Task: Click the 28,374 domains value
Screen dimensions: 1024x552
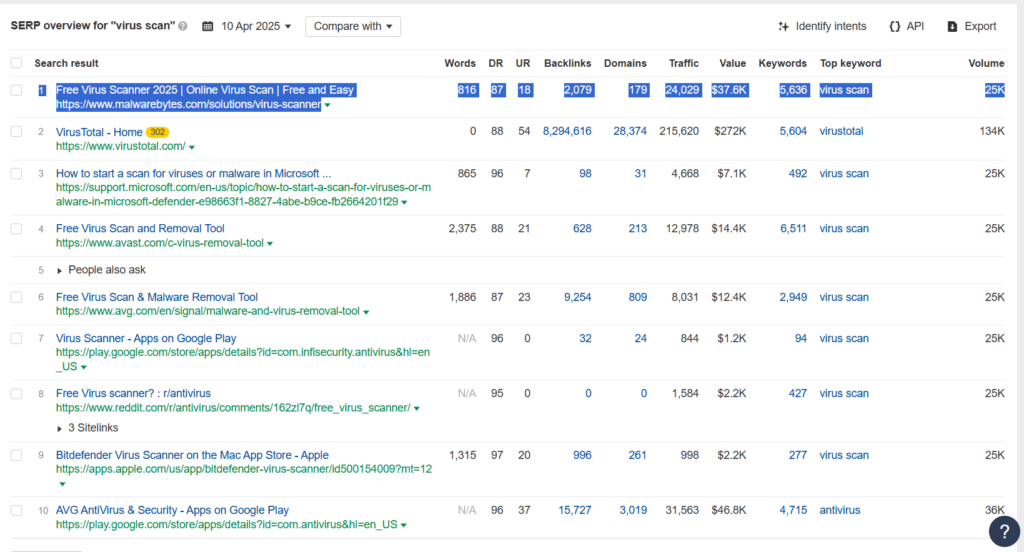Action: 630,131
